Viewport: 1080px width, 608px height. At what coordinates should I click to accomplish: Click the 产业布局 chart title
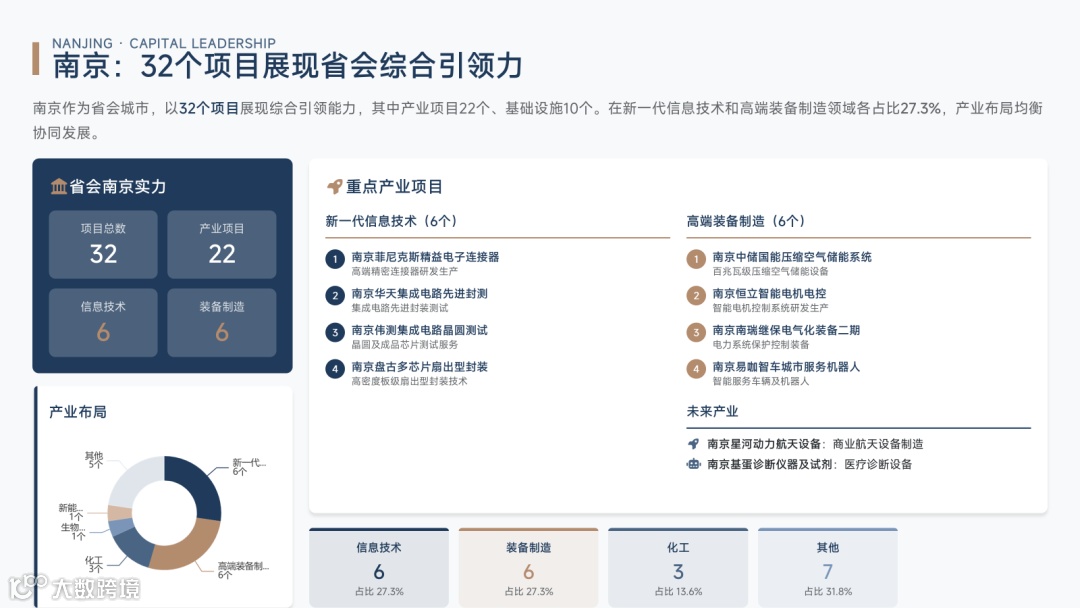tap(78, 412)
